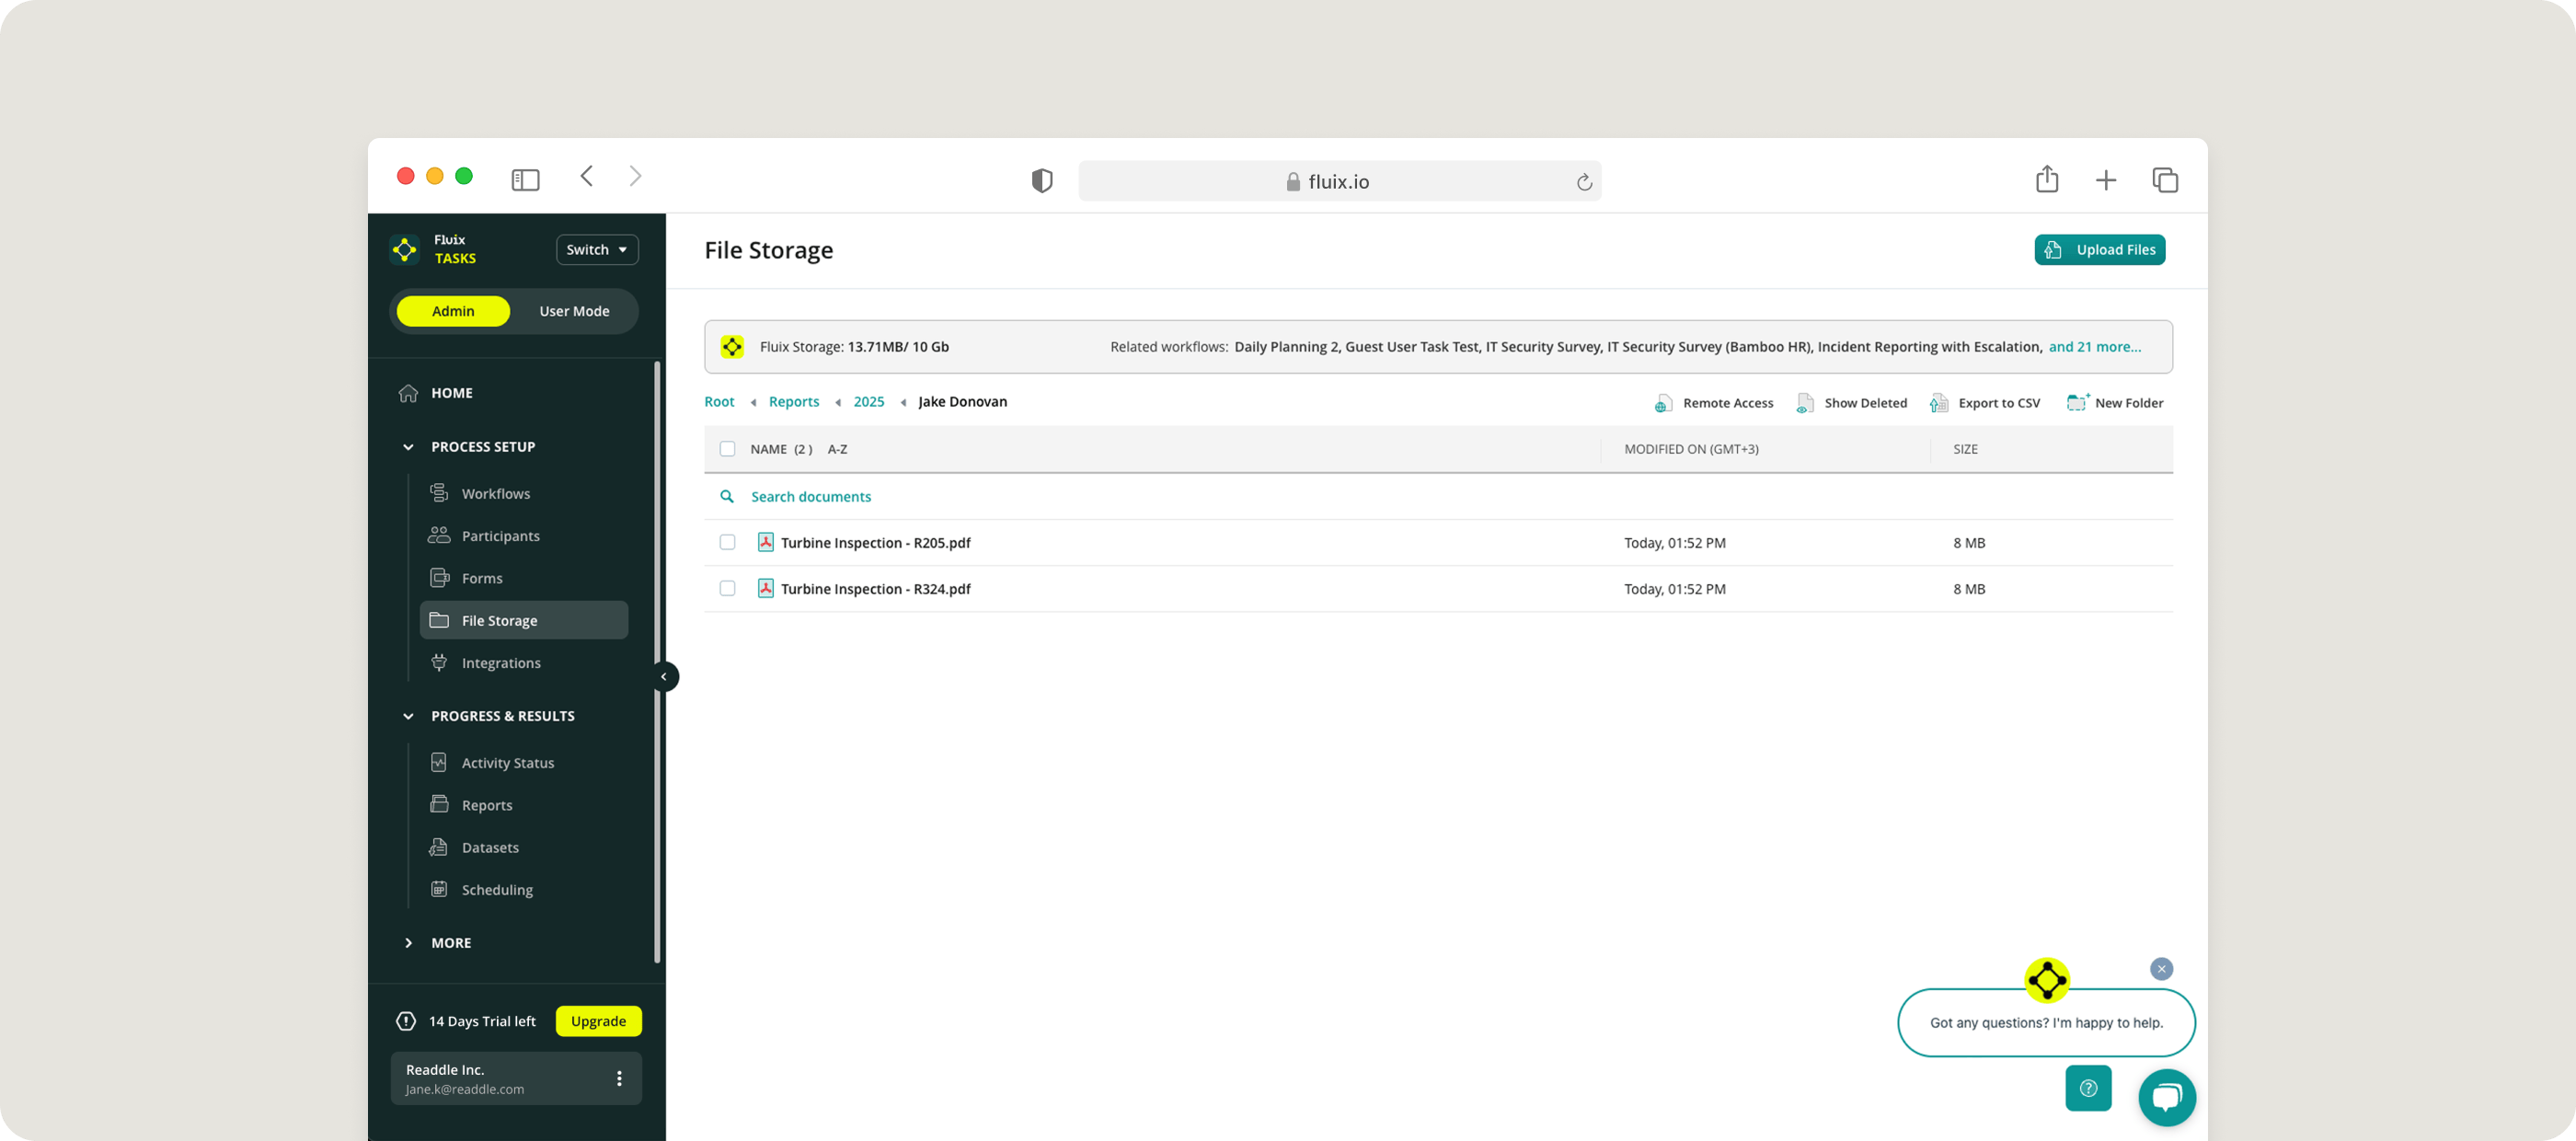Open account options three-dot menu

pos(619,1078)
